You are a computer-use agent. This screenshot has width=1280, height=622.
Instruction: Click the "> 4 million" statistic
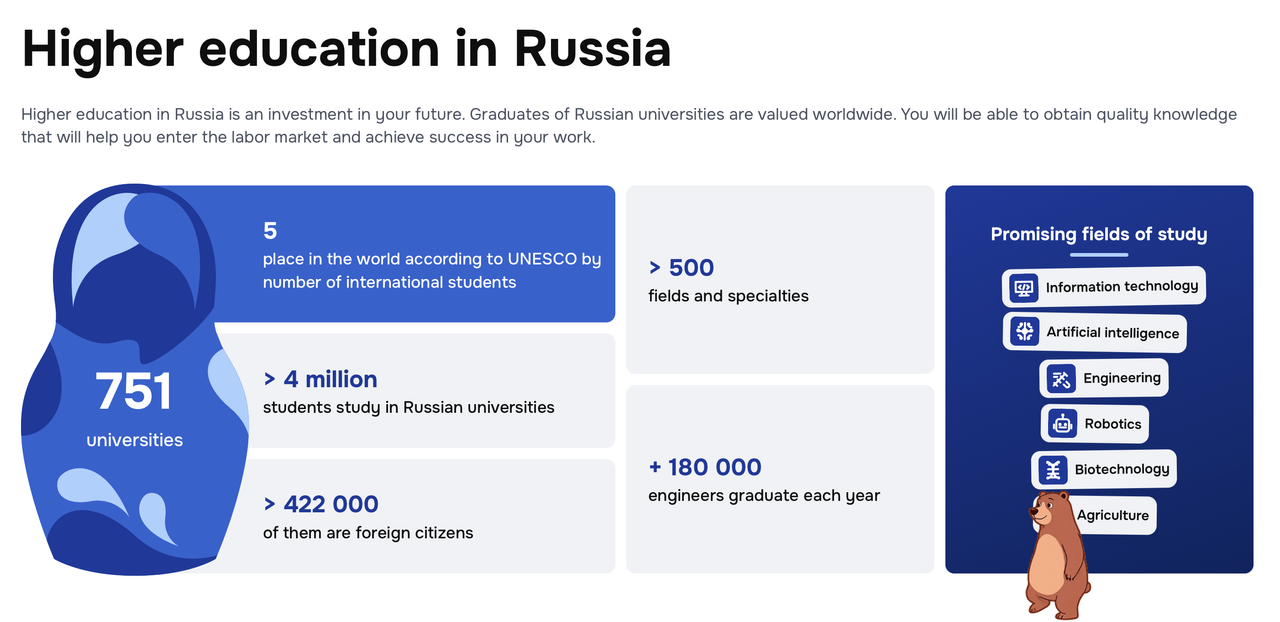point(320,379)
